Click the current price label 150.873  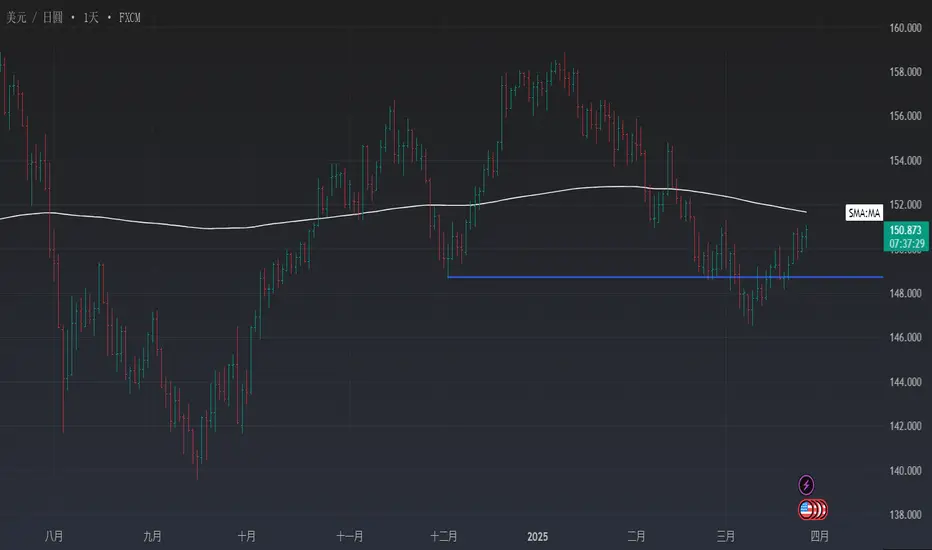(x=905, y=230)
